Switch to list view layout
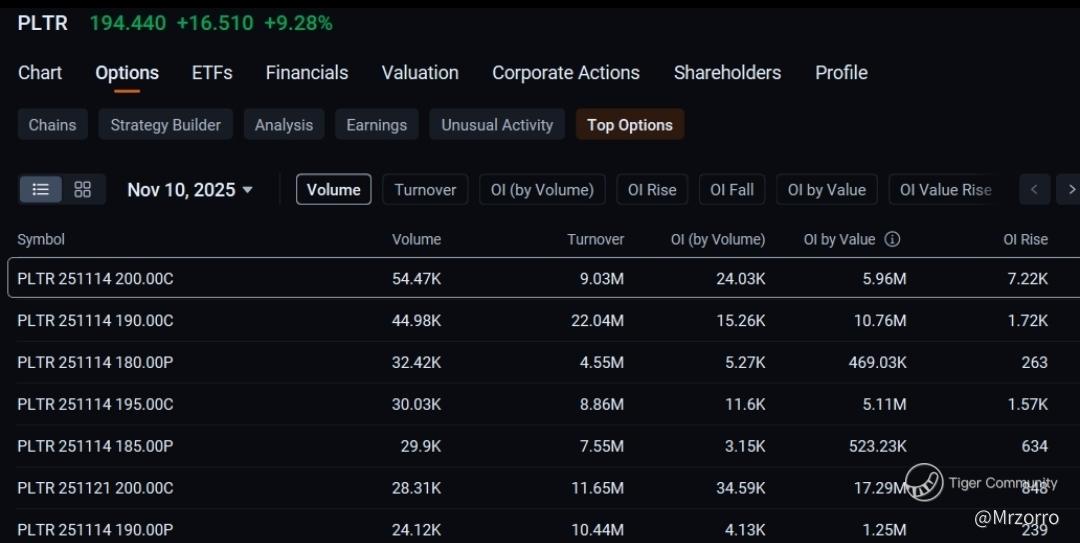Viewport: 1080px width, 543px height. click(x=41, y=189)
